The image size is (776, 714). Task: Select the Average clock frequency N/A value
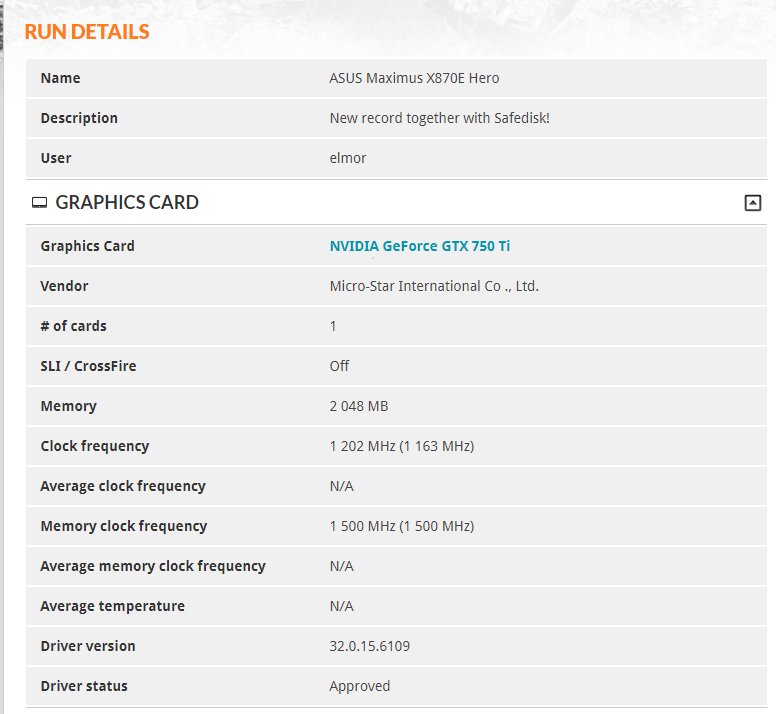[x=341, y=486]
